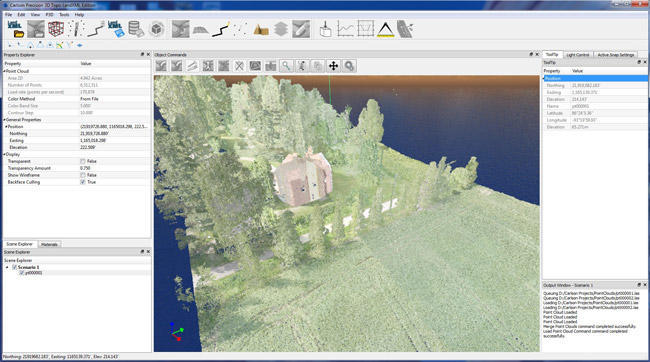Select the stacked layers toolbar icon

coord(281,29)
